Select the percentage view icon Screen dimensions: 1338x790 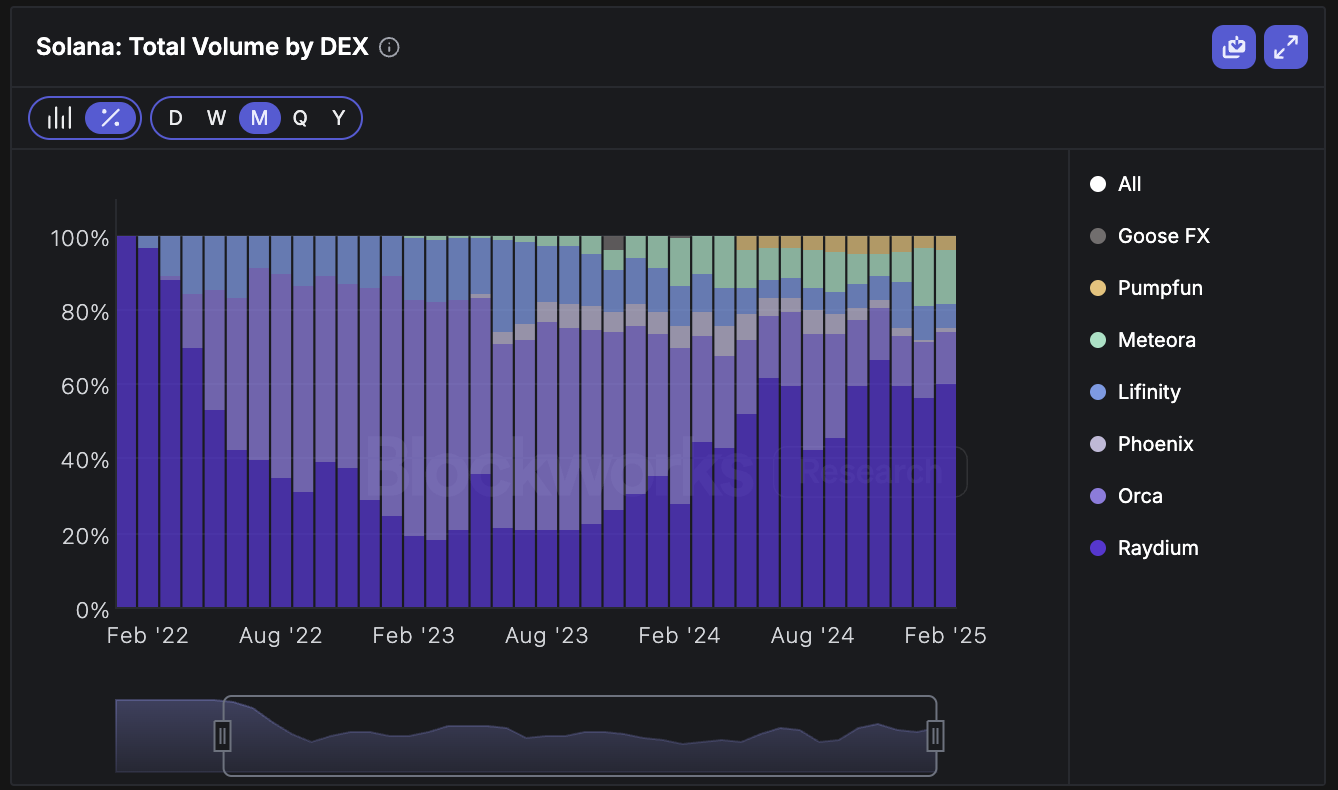click(110, 118)
